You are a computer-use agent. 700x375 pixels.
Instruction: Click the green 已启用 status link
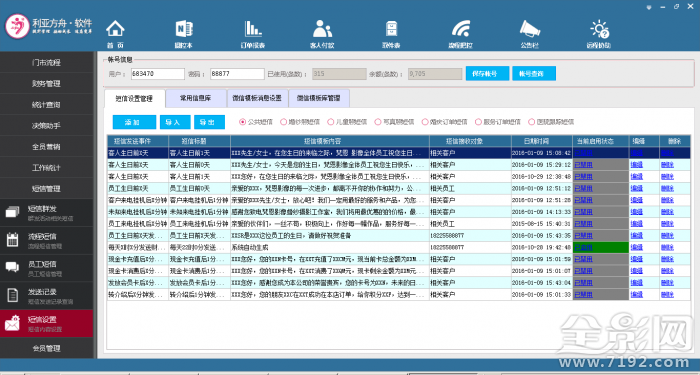pyautogui.click(x=583, y=247)
